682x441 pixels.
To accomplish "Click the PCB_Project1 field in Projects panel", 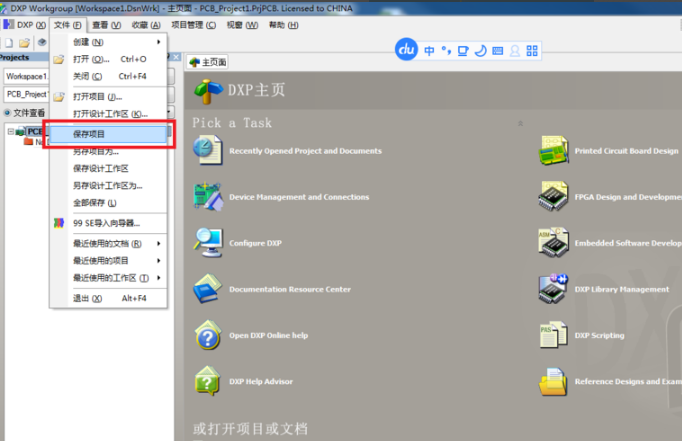I will point(26,94).
